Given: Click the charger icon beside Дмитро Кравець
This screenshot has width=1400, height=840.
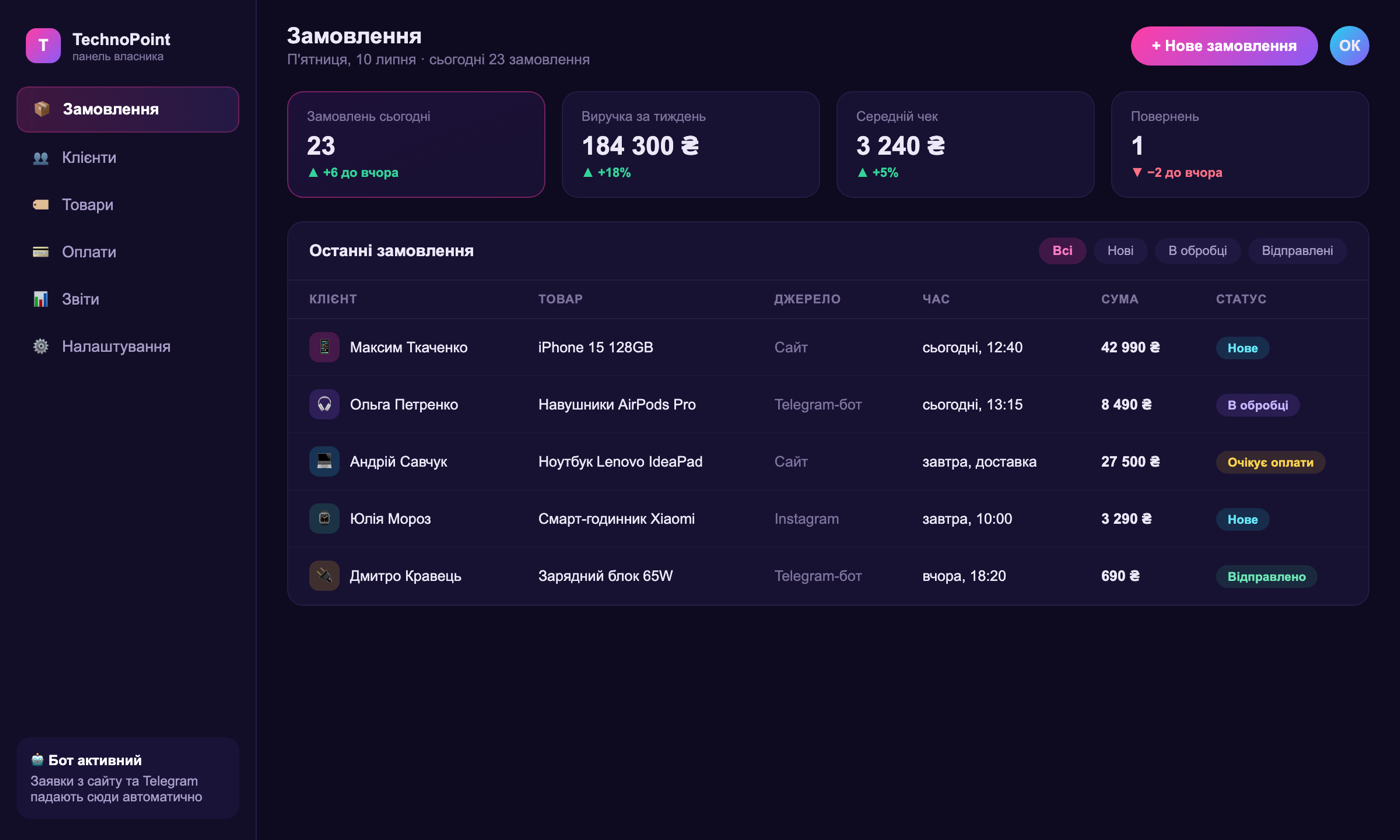Looking at the screenshot, I should [324, 576].
